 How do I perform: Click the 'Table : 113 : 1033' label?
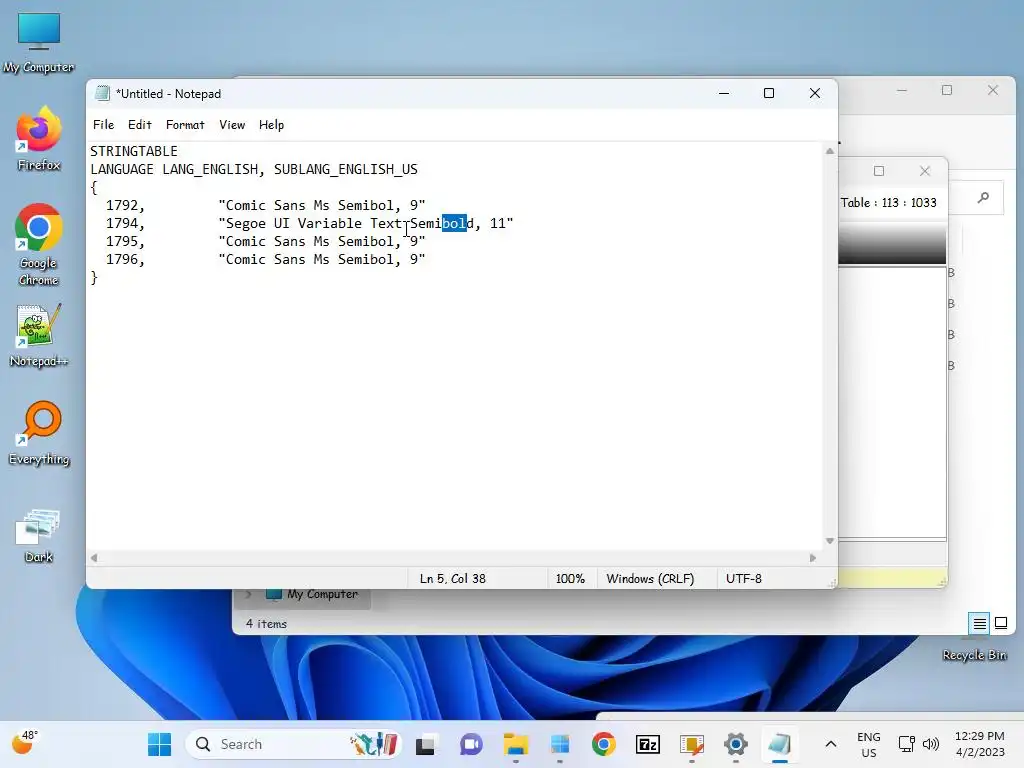coord(888,202)
